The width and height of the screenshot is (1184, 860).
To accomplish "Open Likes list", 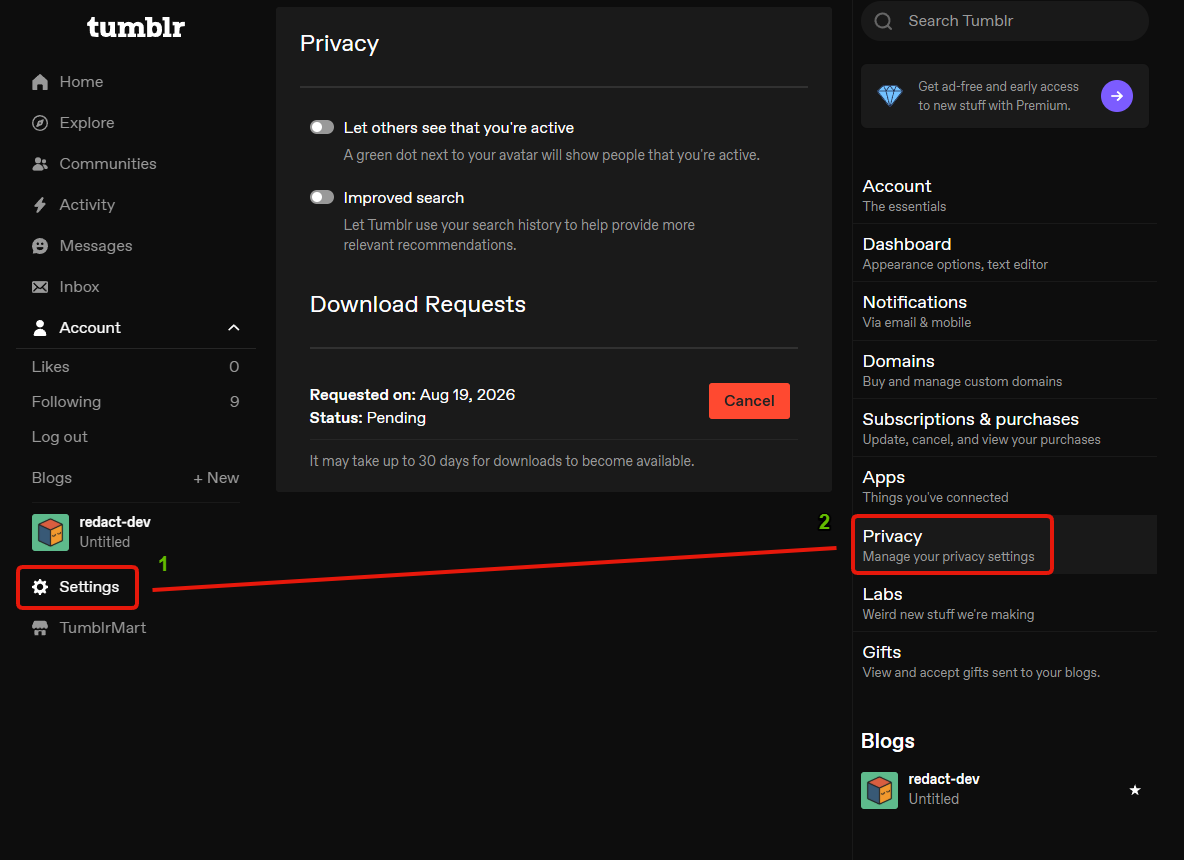I will (51, 366).
